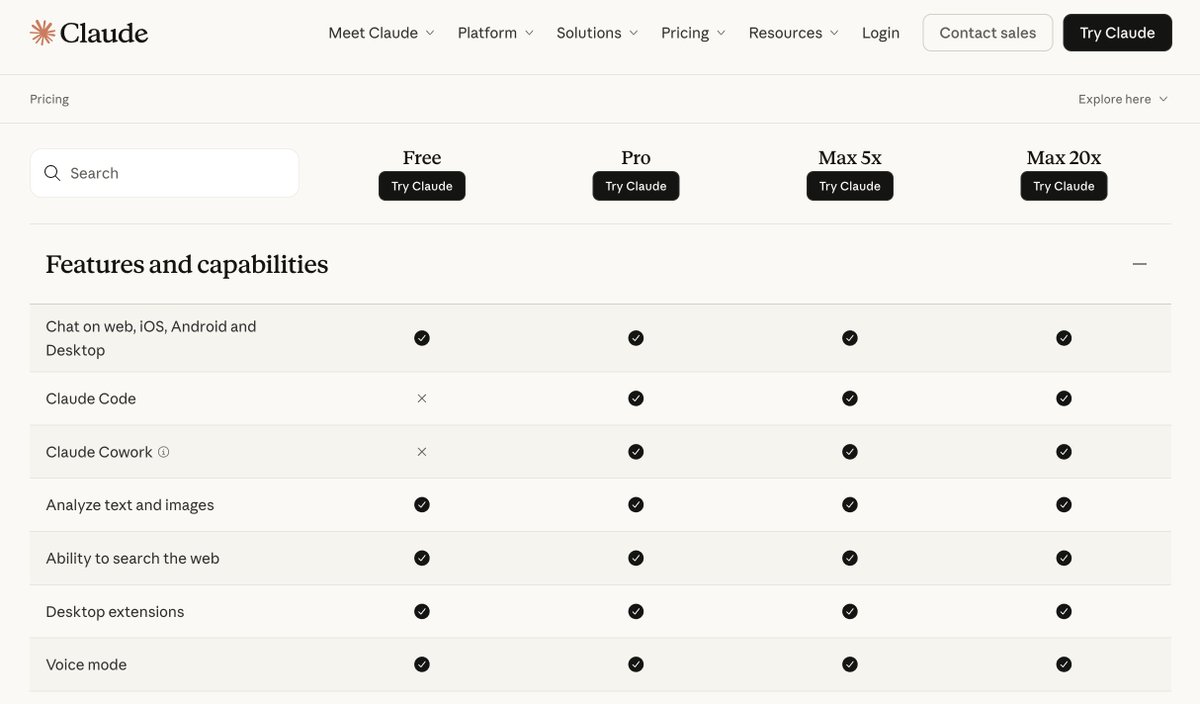Click the Try Claude button in header

point(1117,33)
